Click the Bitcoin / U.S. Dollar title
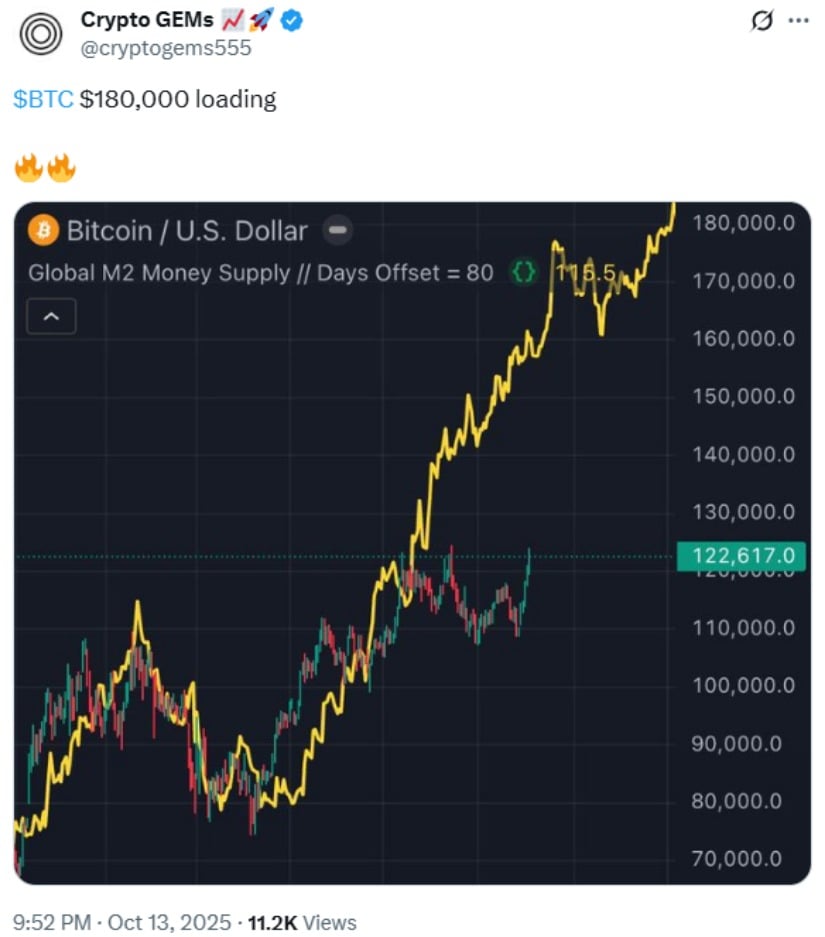The width and height of the screenshot is (825, 937). click(x=187, y=231)
